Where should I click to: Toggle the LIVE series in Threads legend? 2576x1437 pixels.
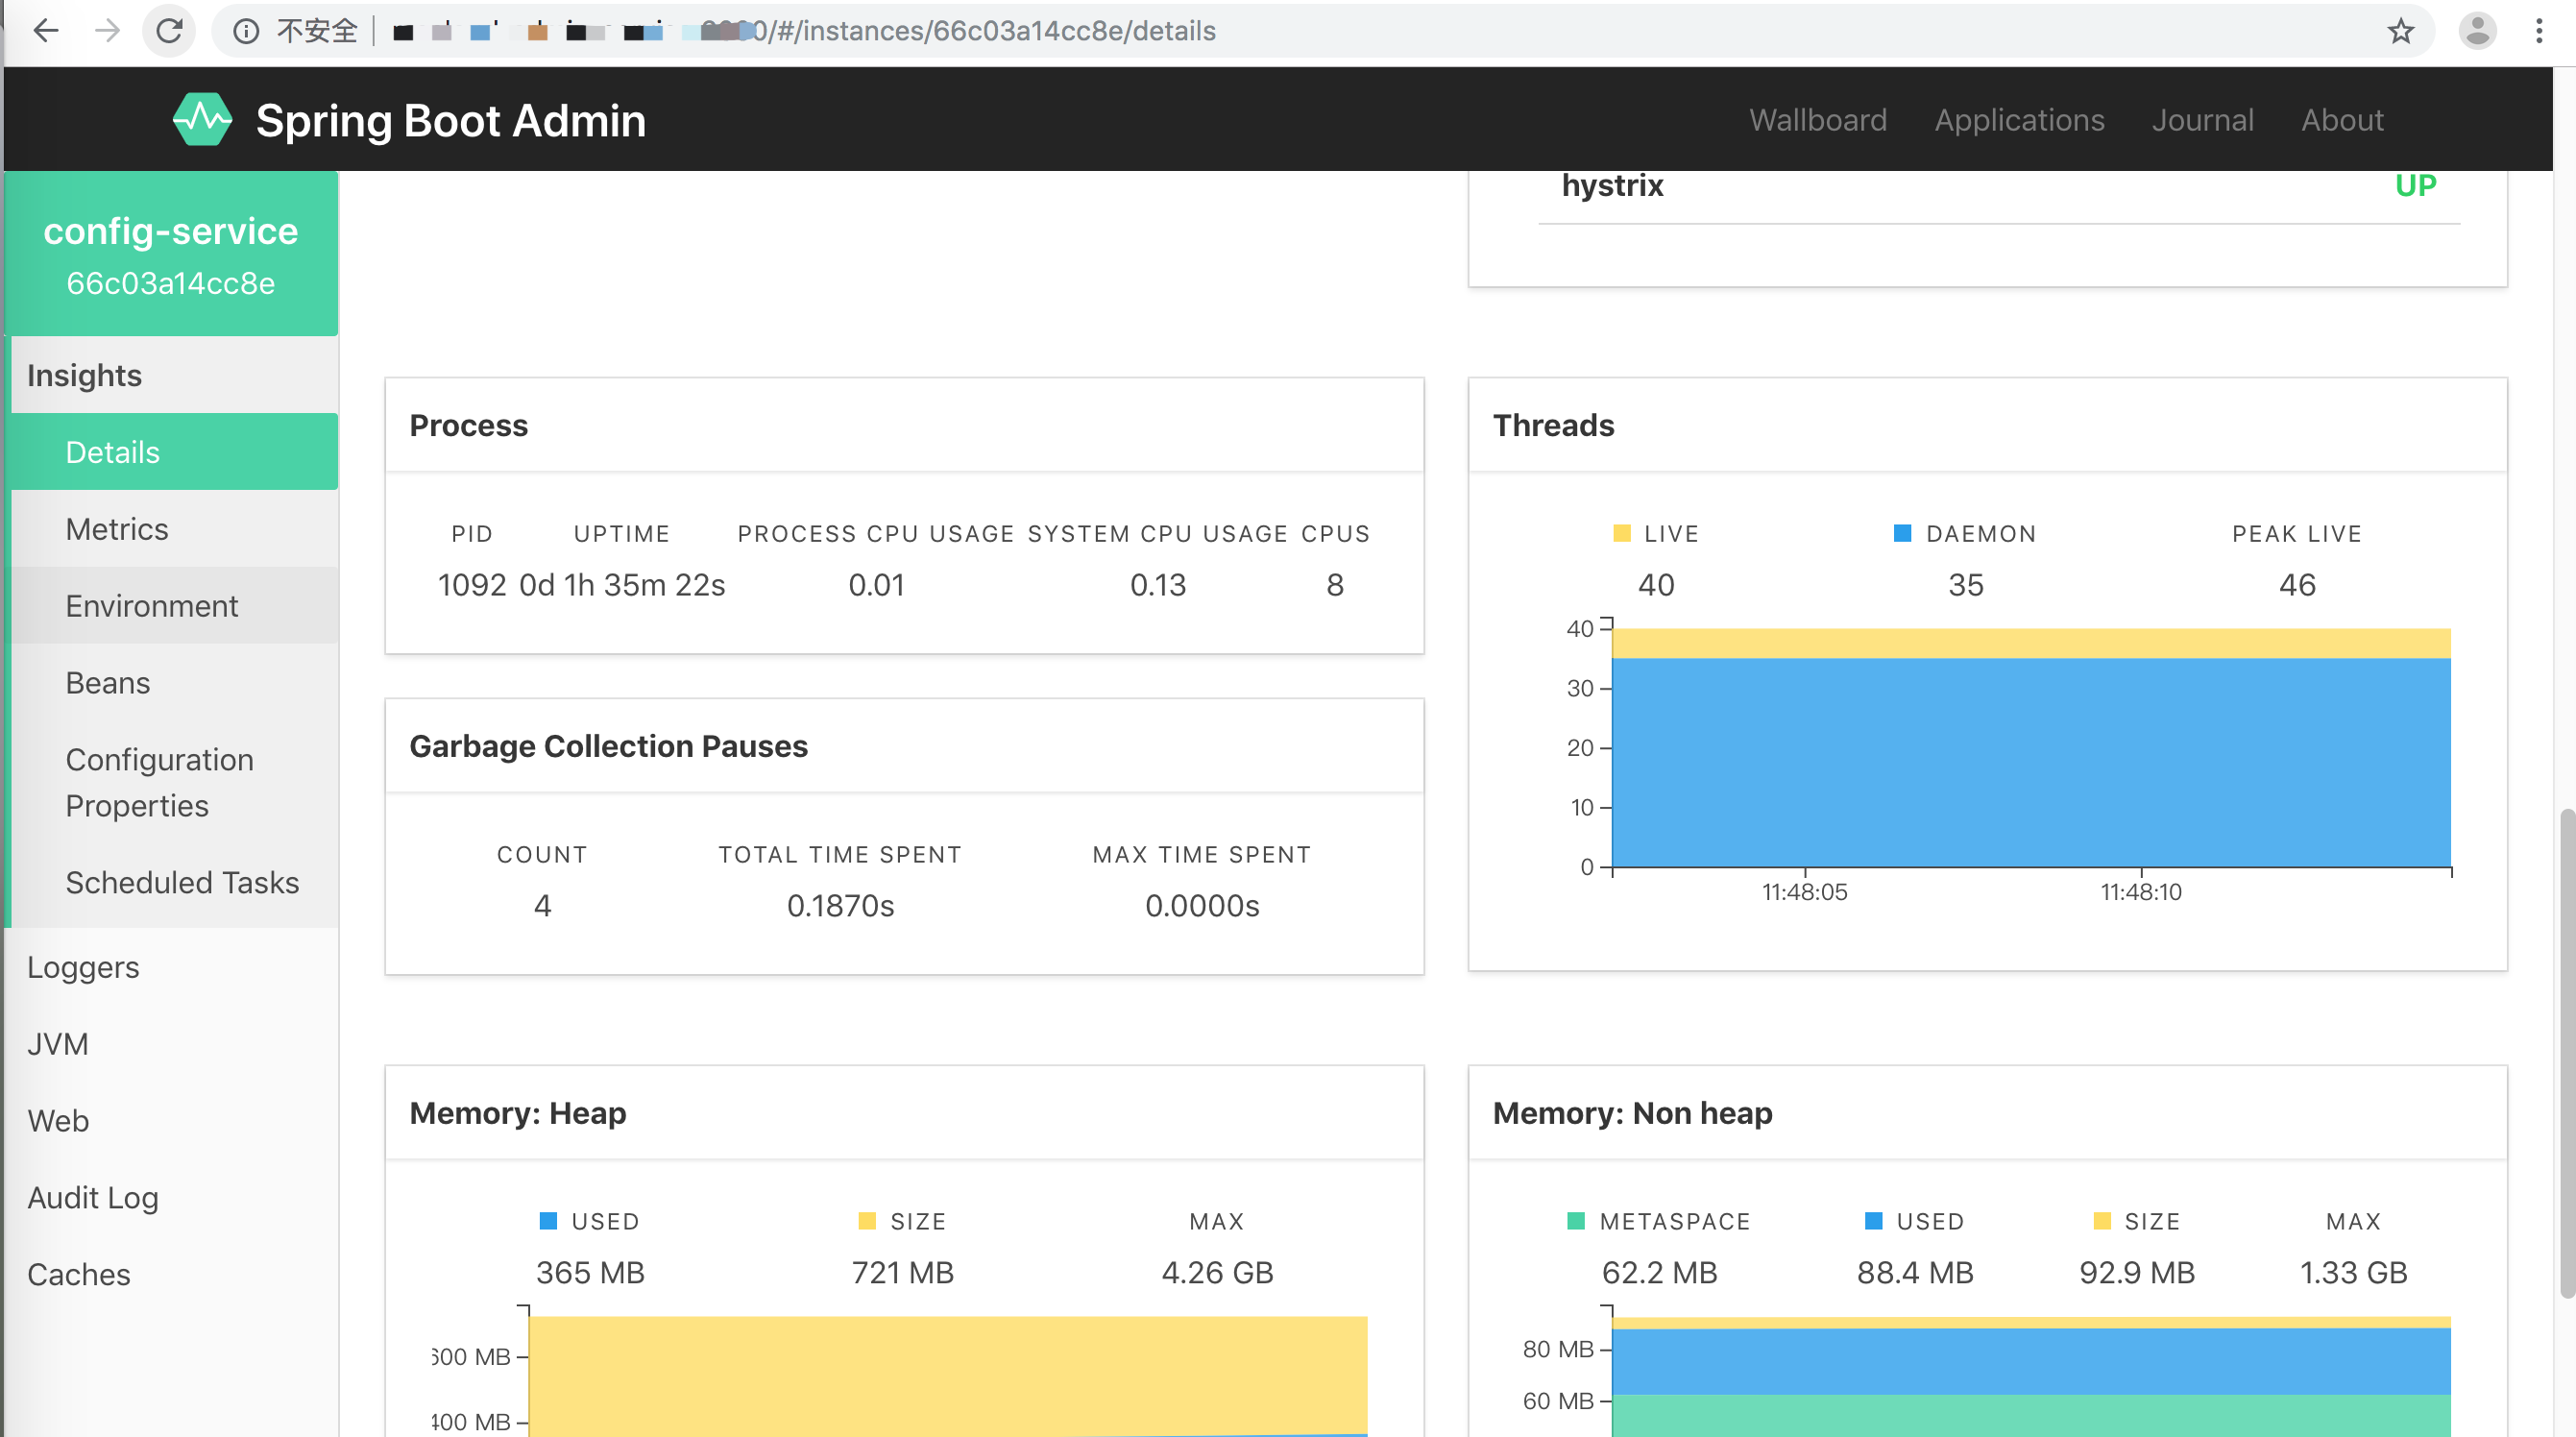(x=1654, y=533)
